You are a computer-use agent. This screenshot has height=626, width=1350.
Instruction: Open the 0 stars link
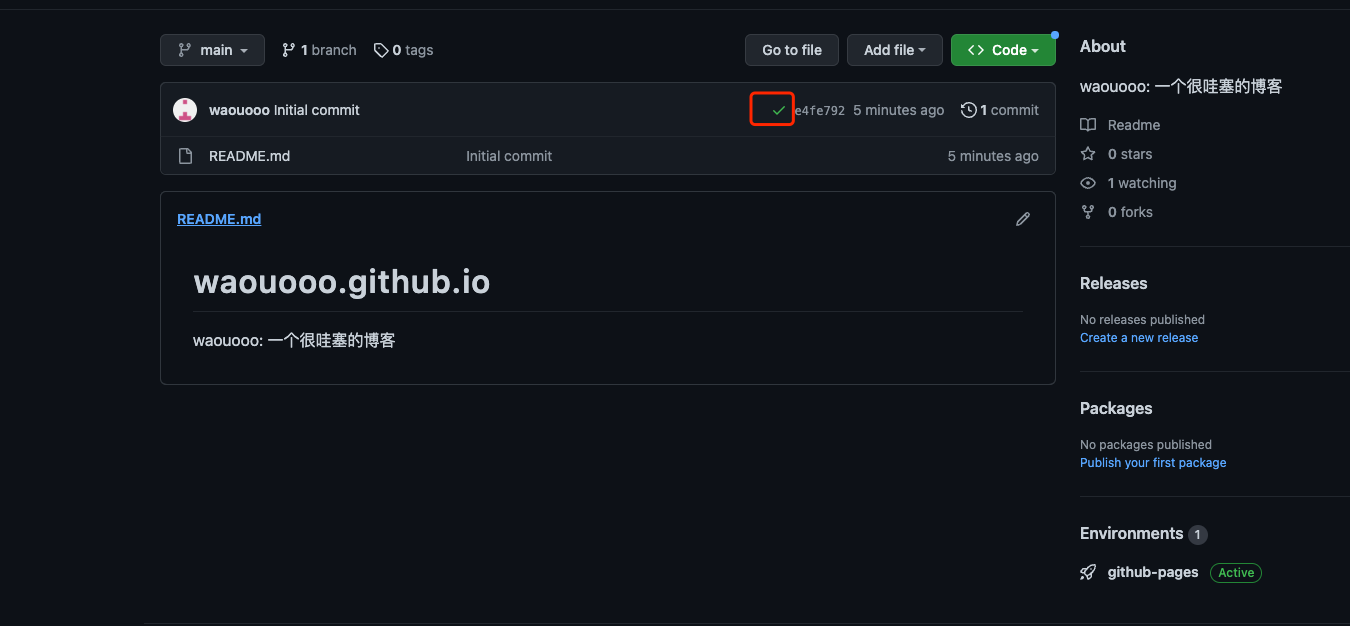pos(1117,154)
